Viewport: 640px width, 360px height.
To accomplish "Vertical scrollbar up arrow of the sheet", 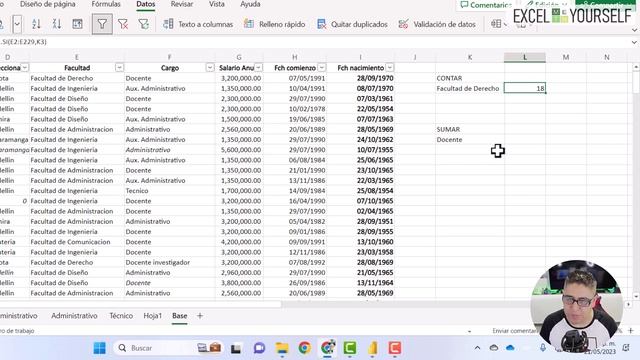I will tap(636, 67).
